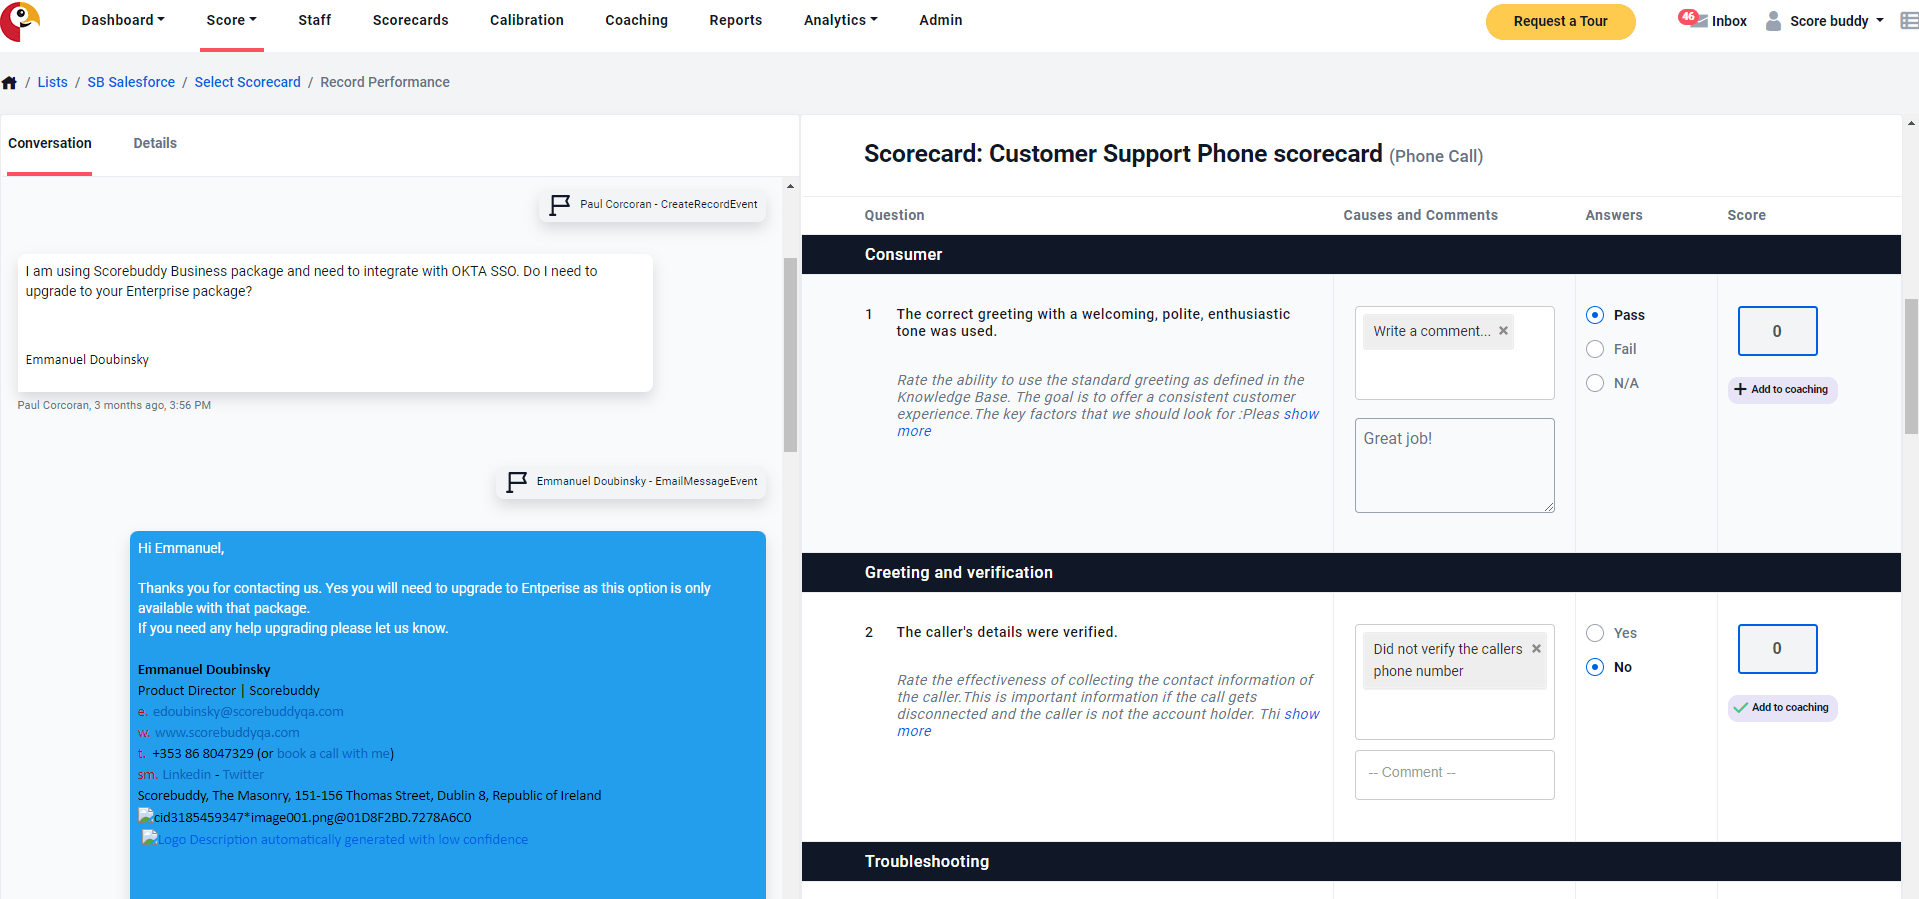
Task: Select N/A for the greeting question
Action: coord(1595,383)
